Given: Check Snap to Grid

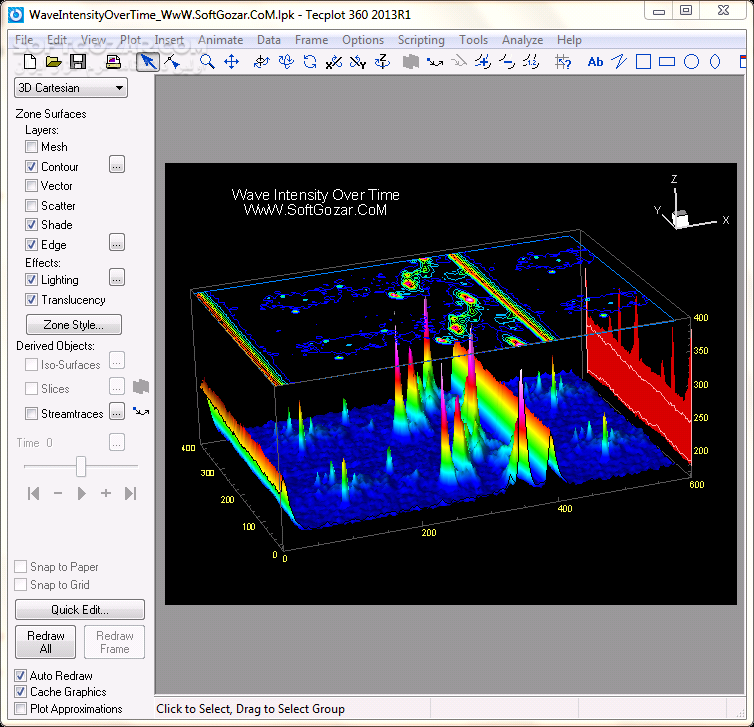Looking at the screenshot, I should (21, 585).
